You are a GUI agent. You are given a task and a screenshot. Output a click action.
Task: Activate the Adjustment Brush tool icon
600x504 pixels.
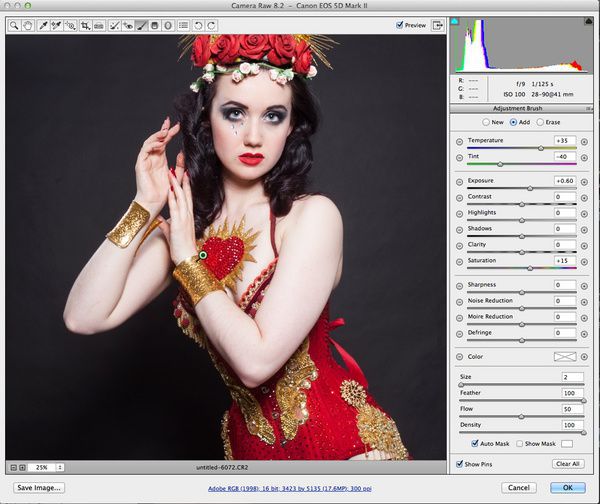142,24
